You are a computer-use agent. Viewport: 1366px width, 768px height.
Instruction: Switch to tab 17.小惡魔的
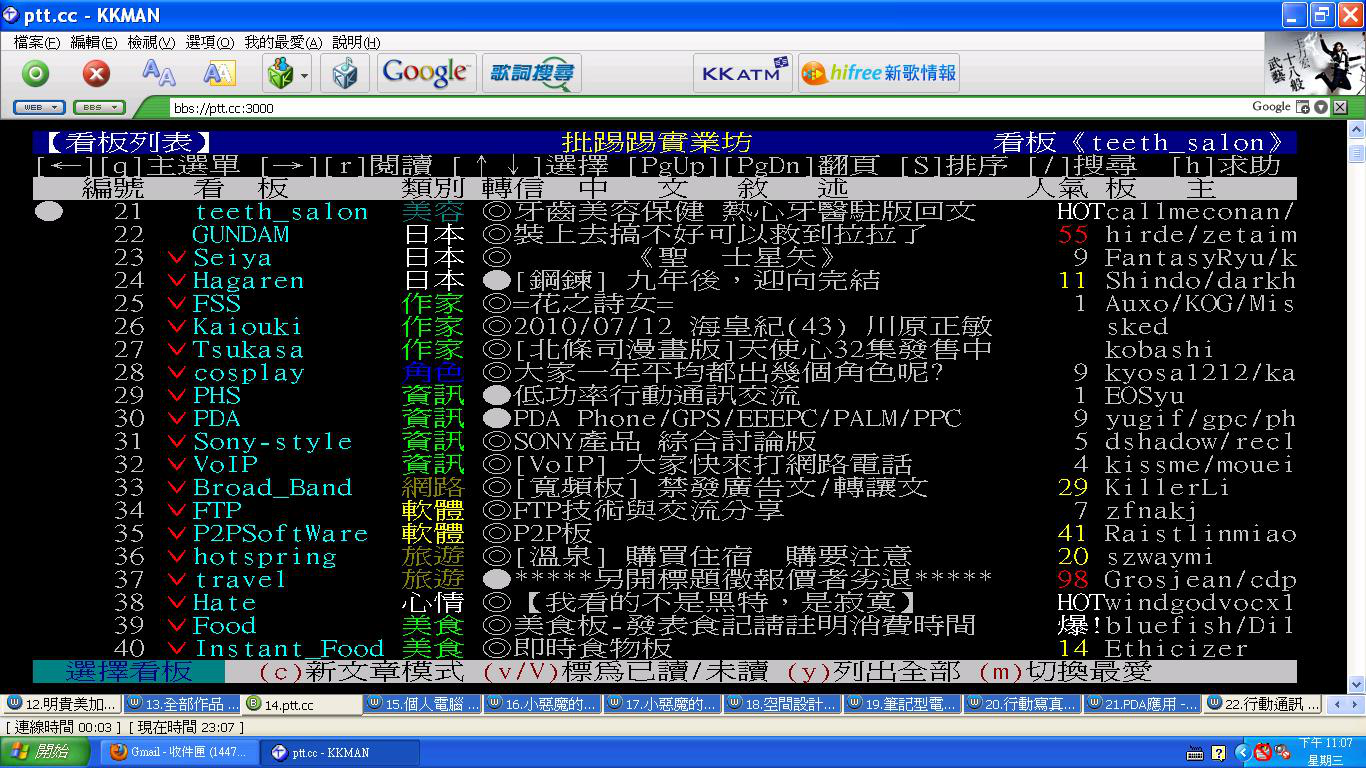[662, 704]
